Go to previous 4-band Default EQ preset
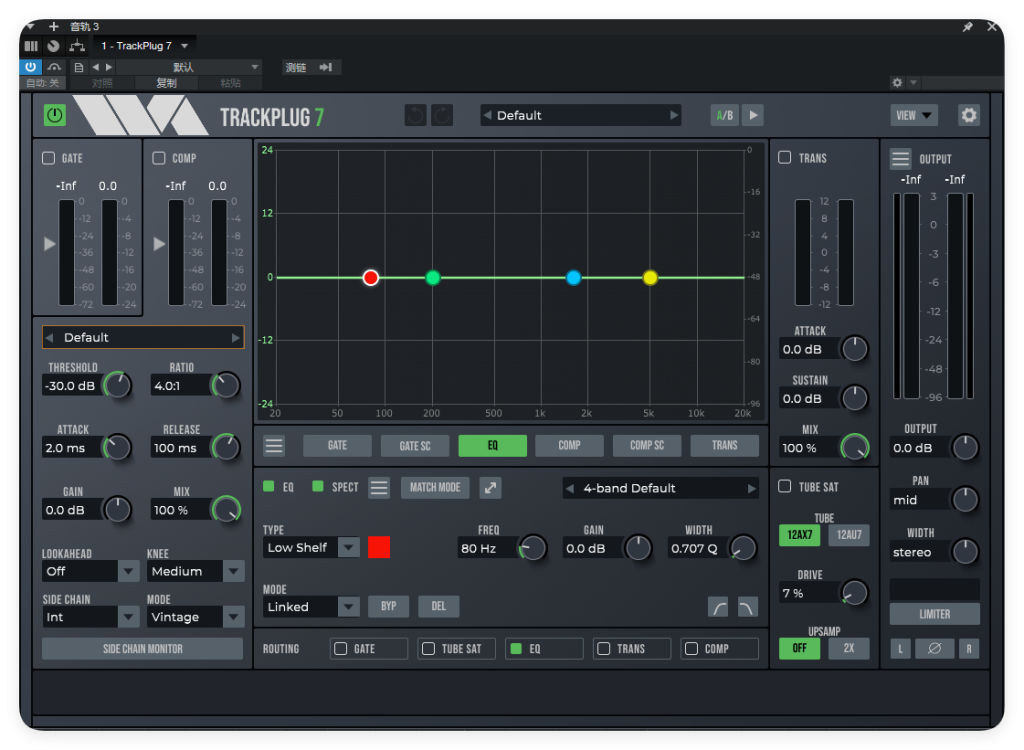Viewport: 1024px width, 750px height. tap(570, 488)
